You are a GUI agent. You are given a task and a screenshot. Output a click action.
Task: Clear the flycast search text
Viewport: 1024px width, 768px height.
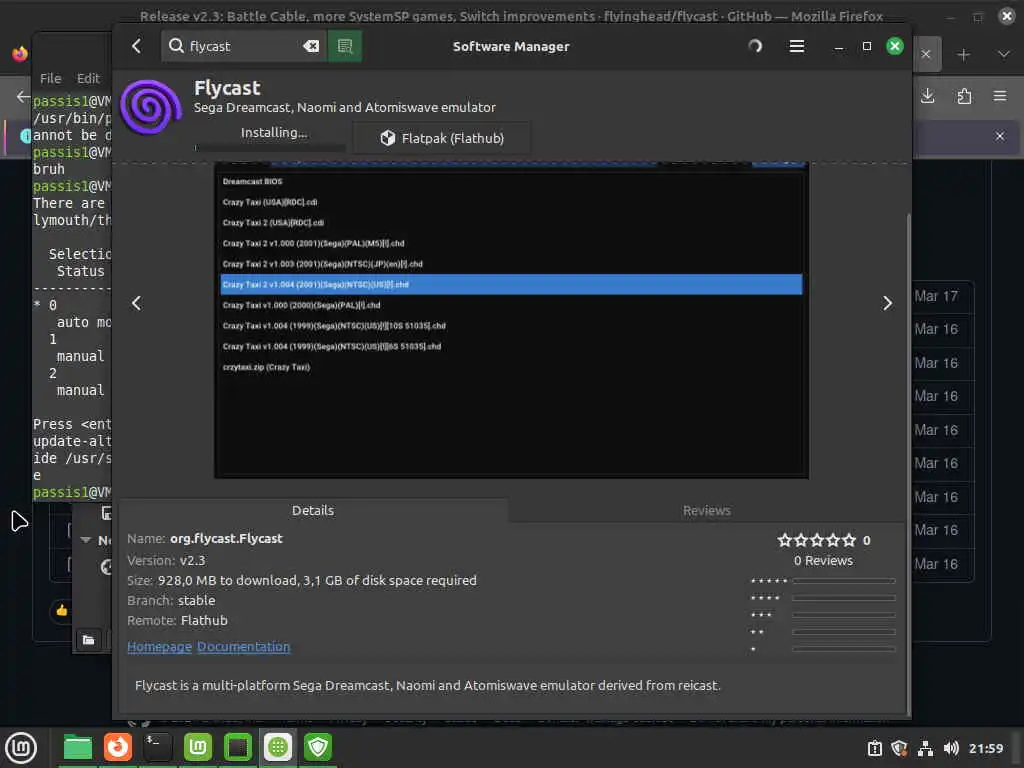coord(311,46)
